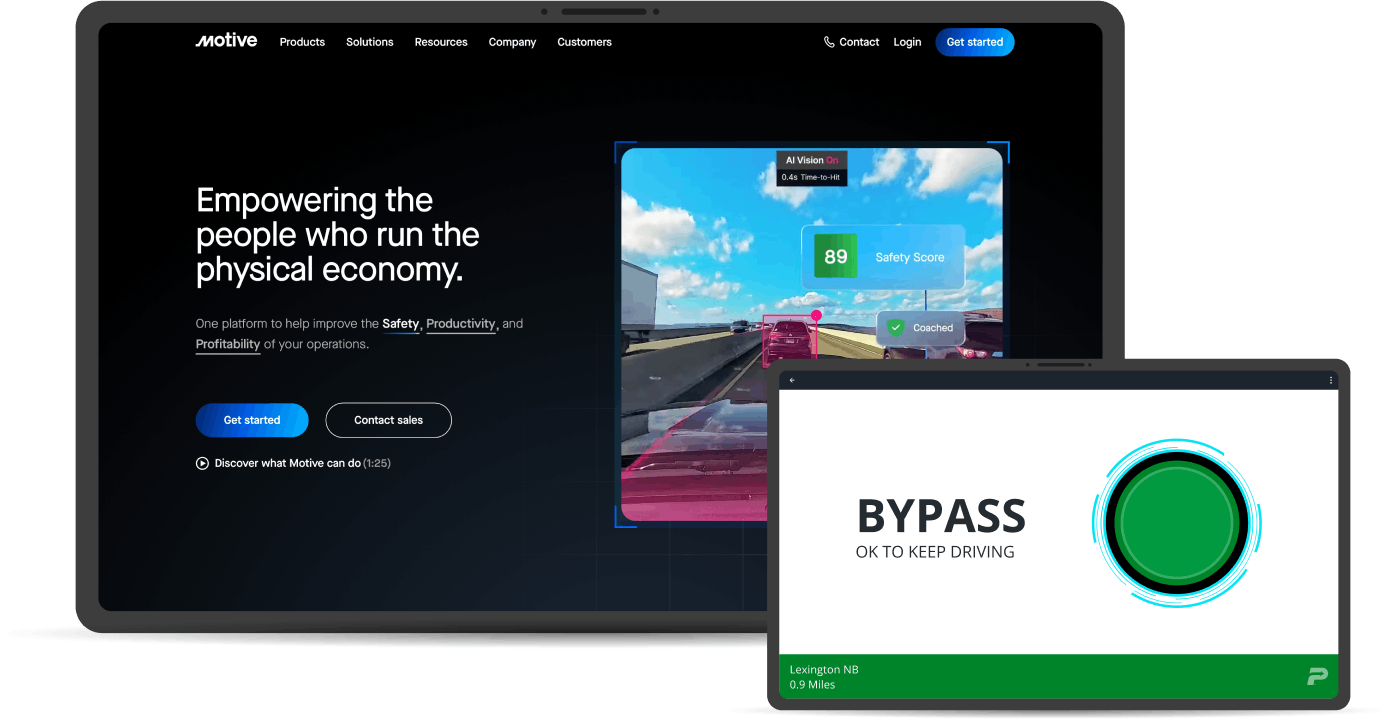Click the Login link

click(x=907, y=42)
